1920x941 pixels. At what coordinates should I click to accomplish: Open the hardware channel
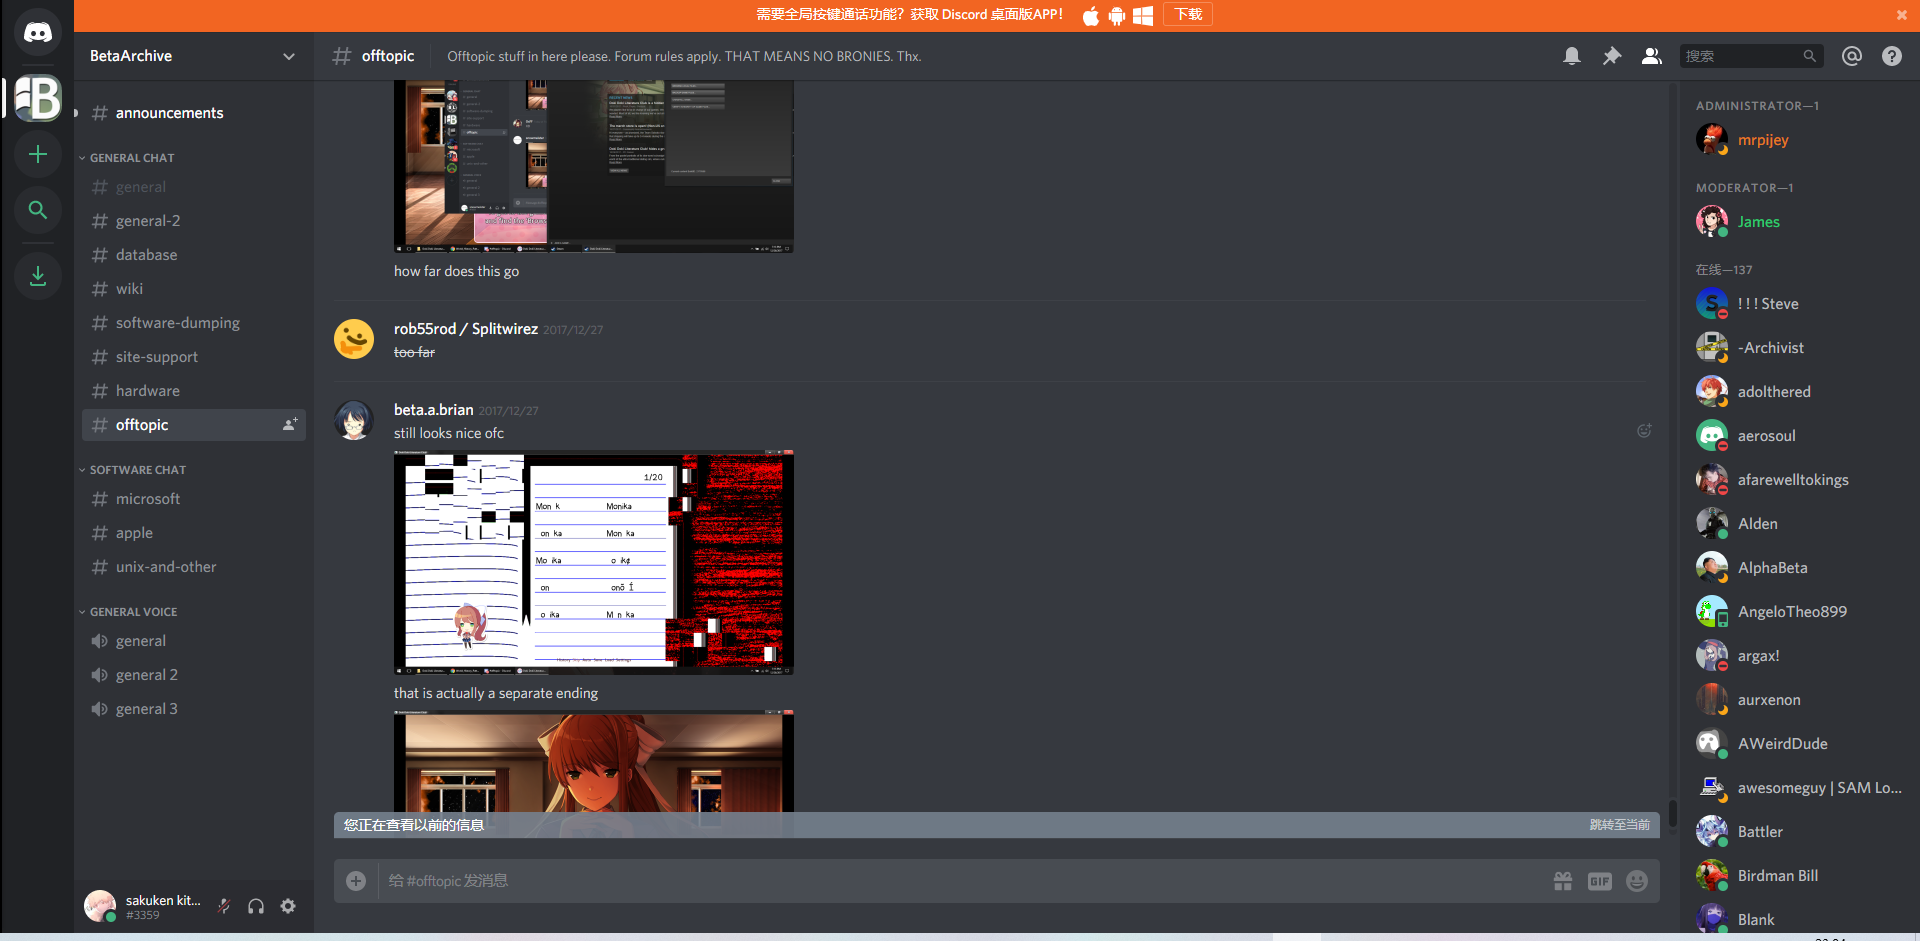coord(194,391)
